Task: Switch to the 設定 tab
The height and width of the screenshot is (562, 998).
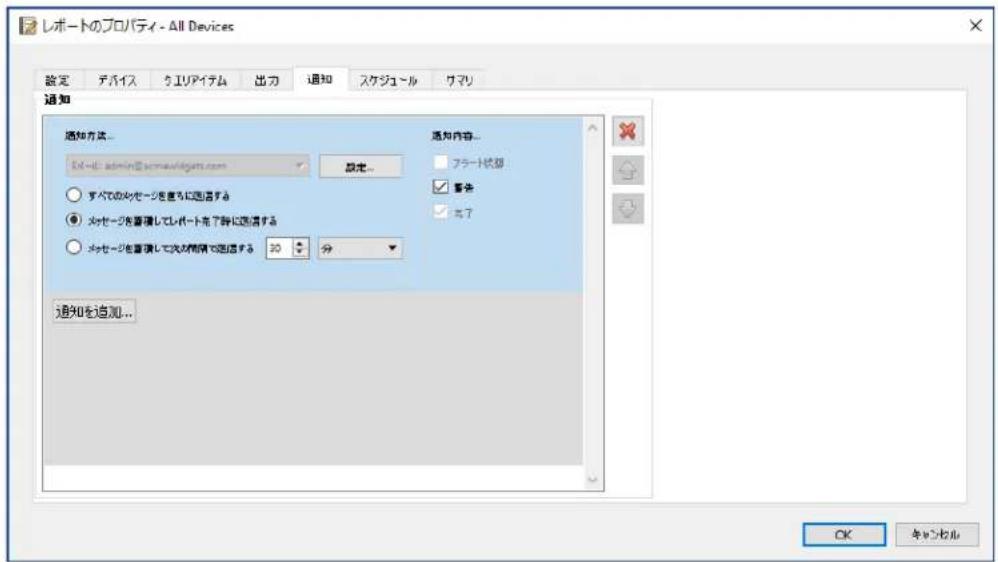Action: click(57, 80)
